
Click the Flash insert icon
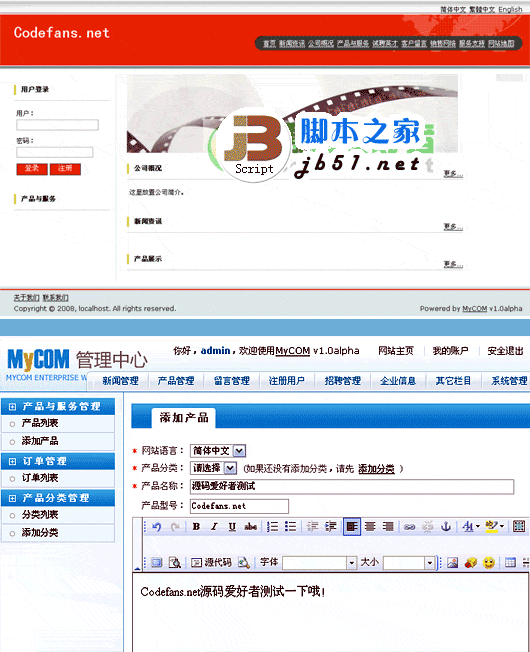tap(471, 563)
